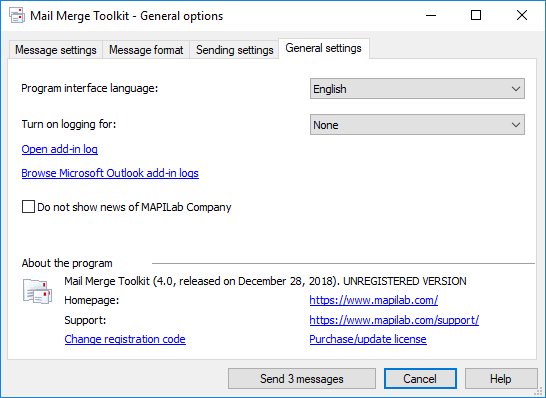This screenshot has height=398, width=546.
Task: Click the Homepage: label
Action: click(92, 300)
